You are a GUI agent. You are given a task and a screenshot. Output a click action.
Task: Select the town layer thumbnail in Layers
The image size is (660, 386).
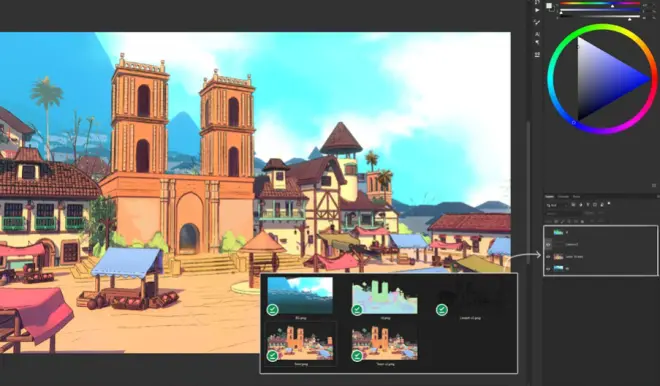(x=558, y=257)
